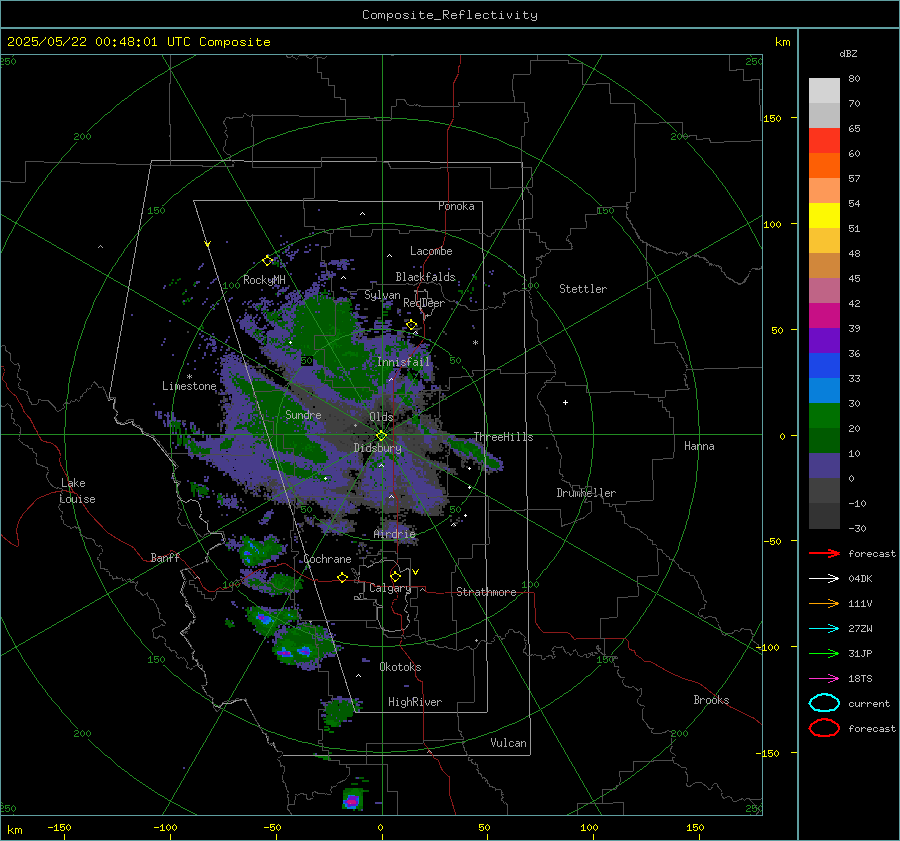Click the Limestone label
Viewport: 900px width, 841px height.
189,386
